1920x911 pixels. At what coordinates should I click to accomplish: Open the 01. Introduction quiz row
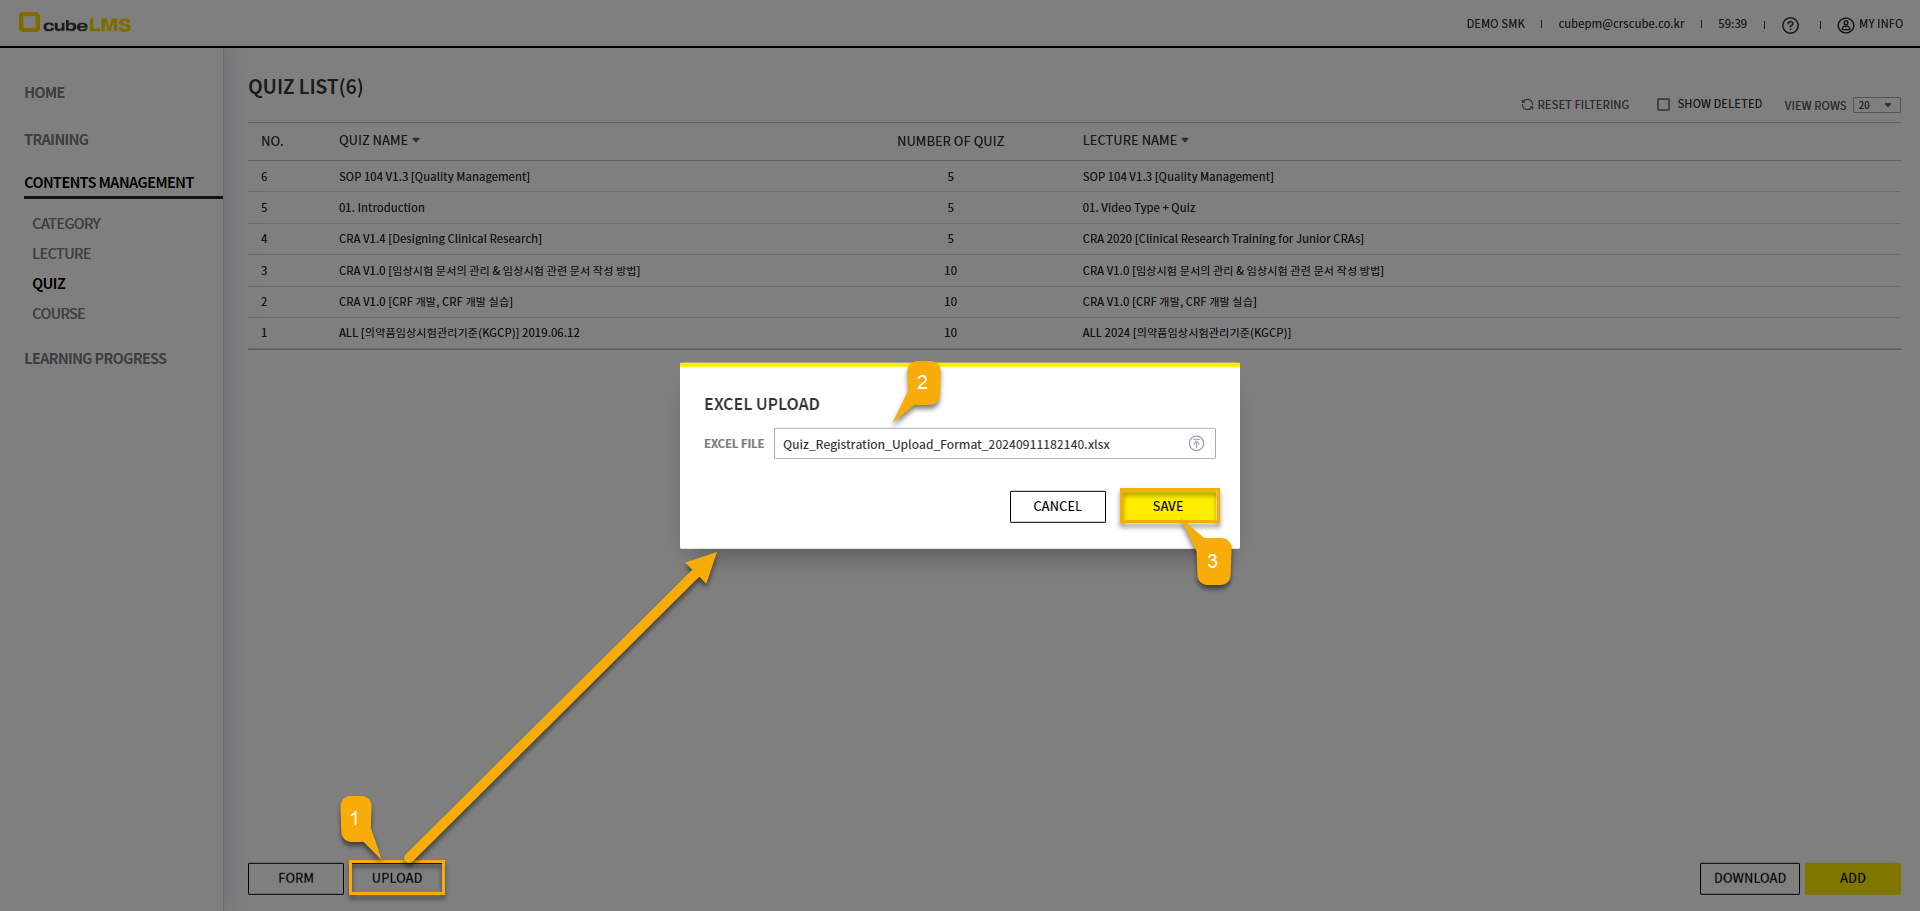pos(382,208)
